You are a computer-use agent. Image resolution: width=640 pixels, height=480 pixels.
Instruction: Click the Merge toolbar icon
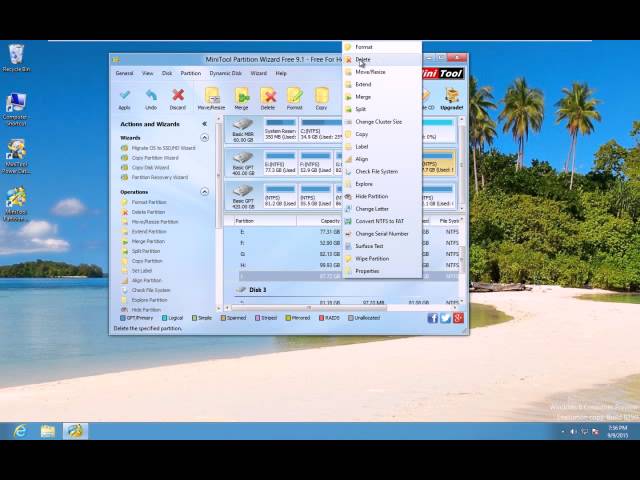tap(241, 99)
